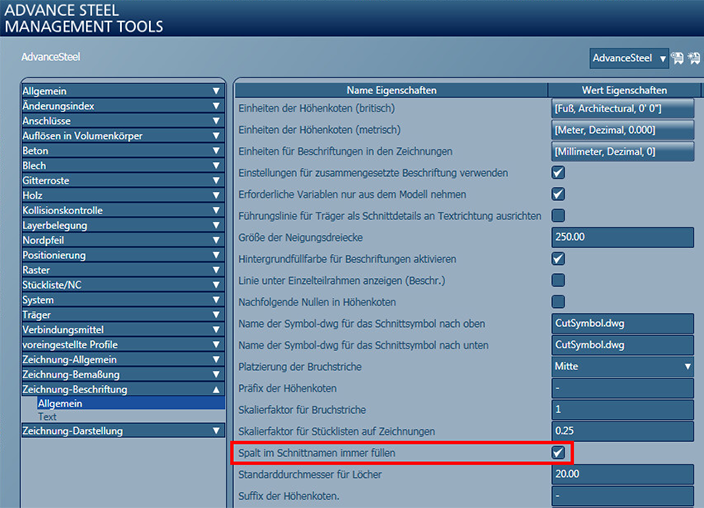Open the Verbindungsmittel category

(123, 330)
